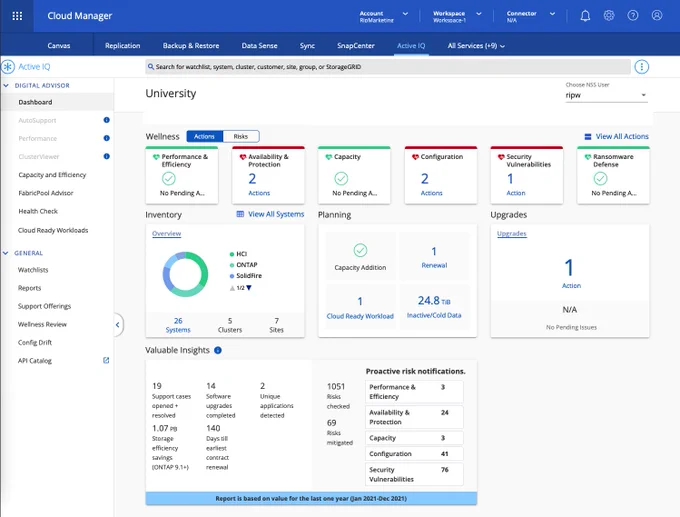Collapse the General section
Screen dimensions: 680x517
click(x=6, y=253)
